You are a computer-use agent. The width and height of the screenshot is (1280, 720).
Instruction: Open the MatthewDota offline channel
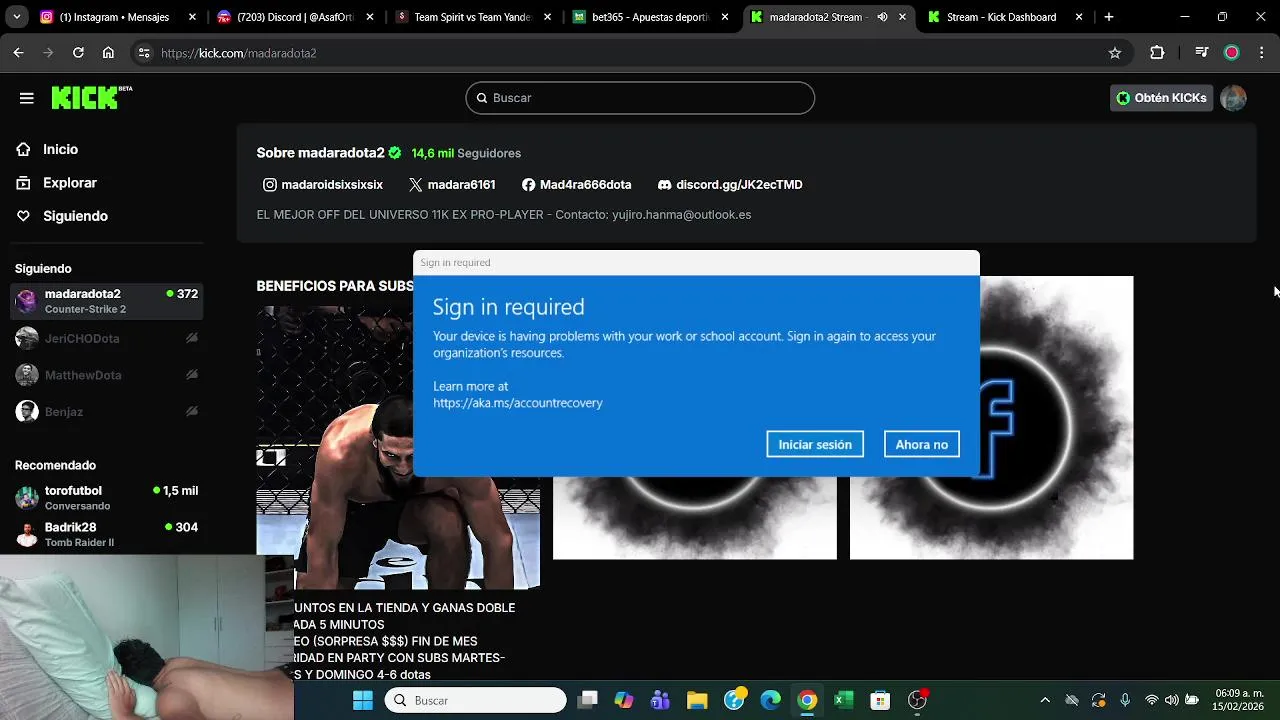[x=106, y=375]
